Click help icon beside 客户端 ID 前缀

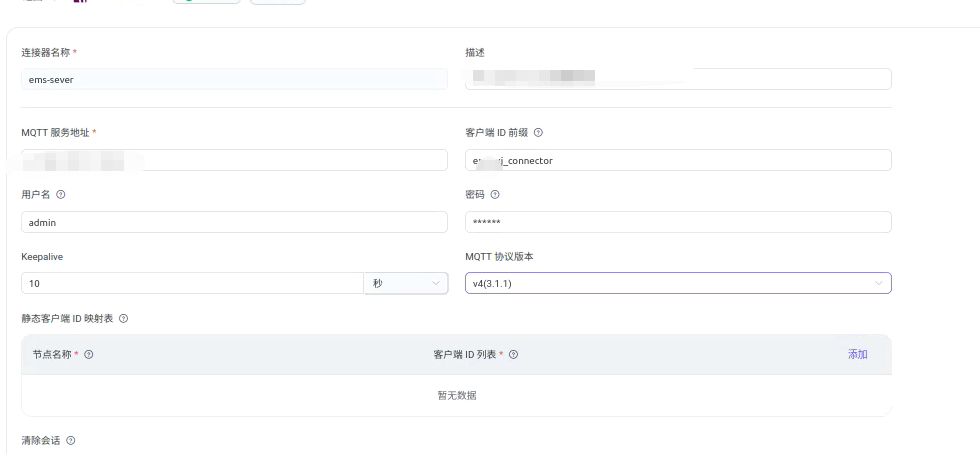click(x=539, y=133)
